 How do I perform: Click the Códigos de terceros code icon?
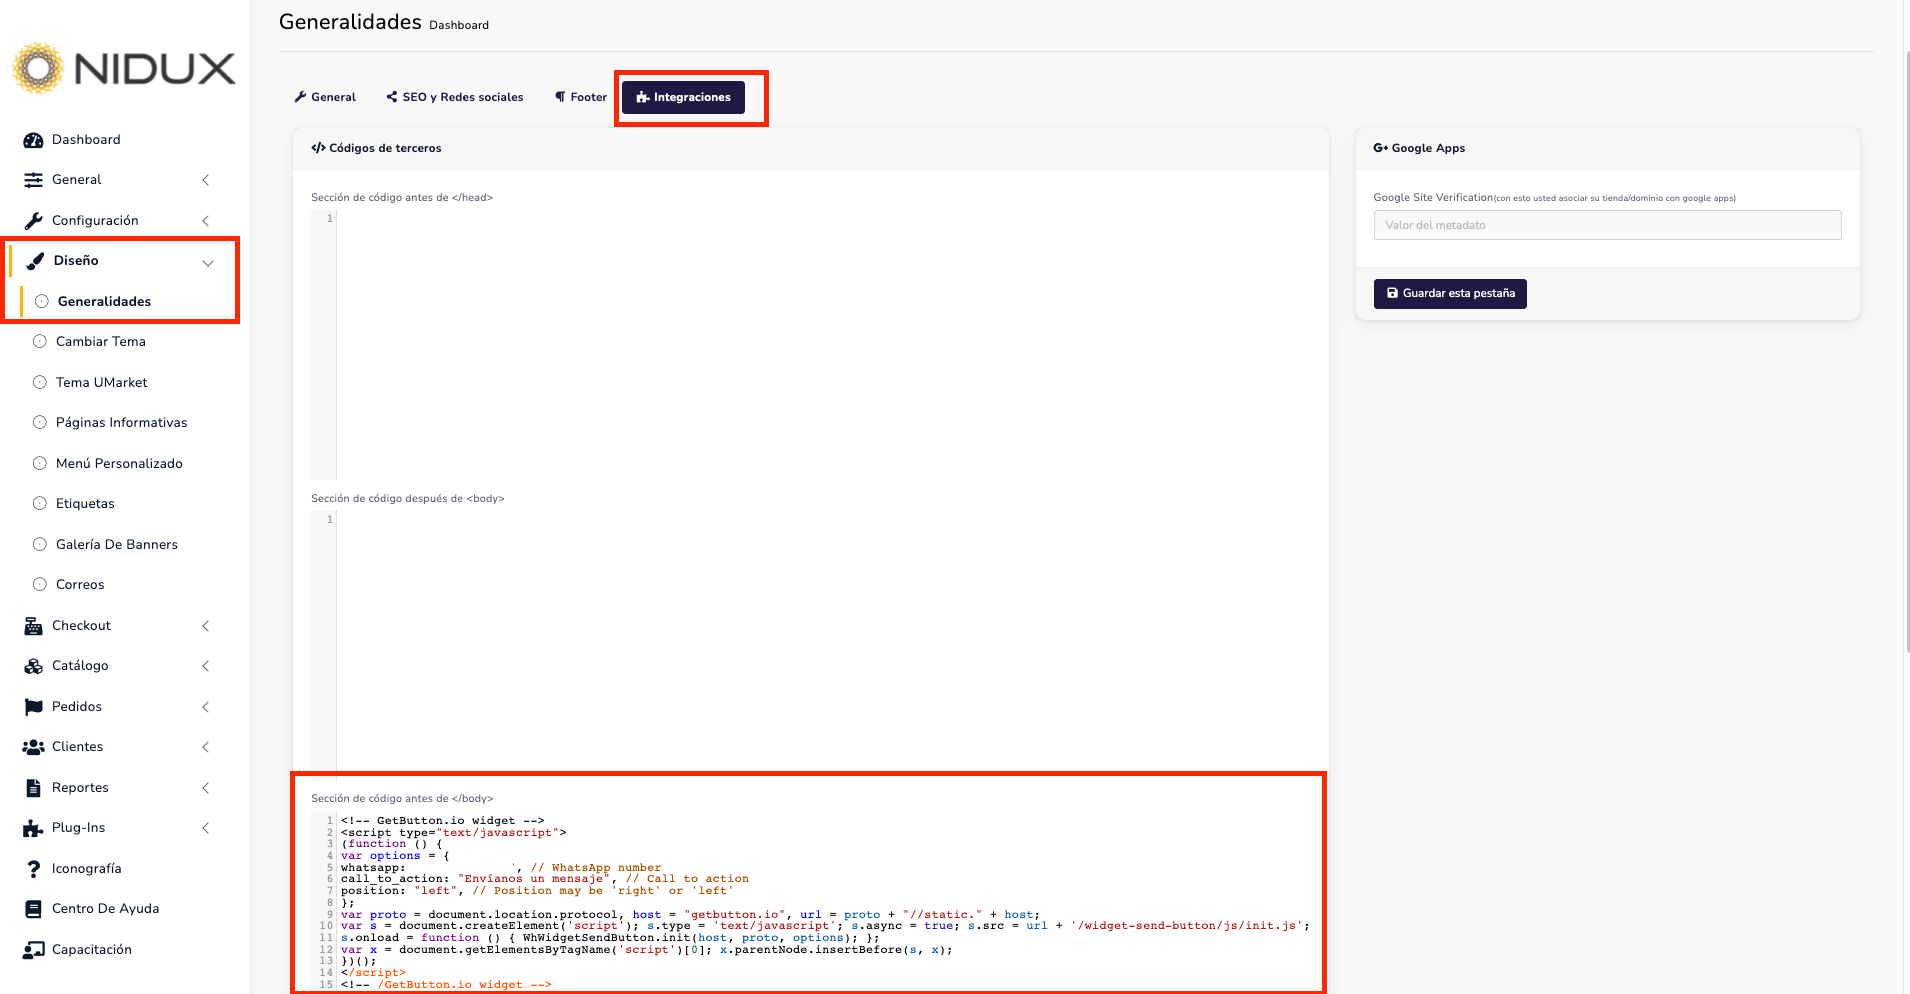click(x=318, y=148)
